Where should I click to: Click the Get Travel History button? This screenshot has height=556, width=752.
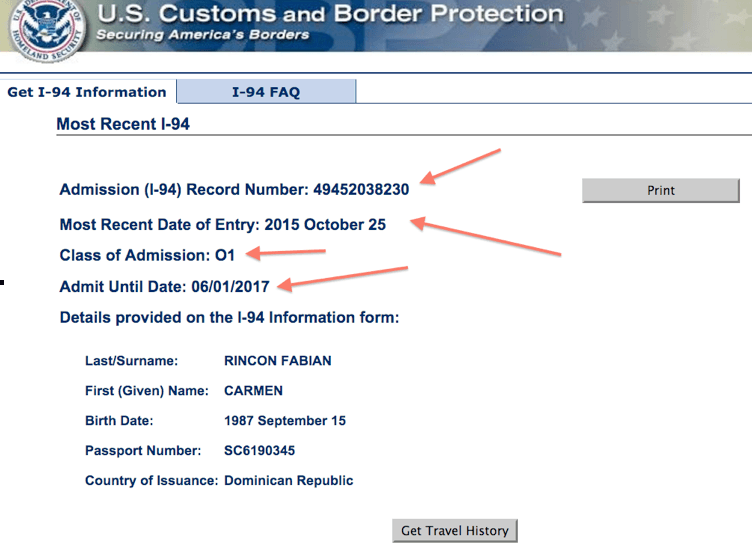tap(455, 531)
